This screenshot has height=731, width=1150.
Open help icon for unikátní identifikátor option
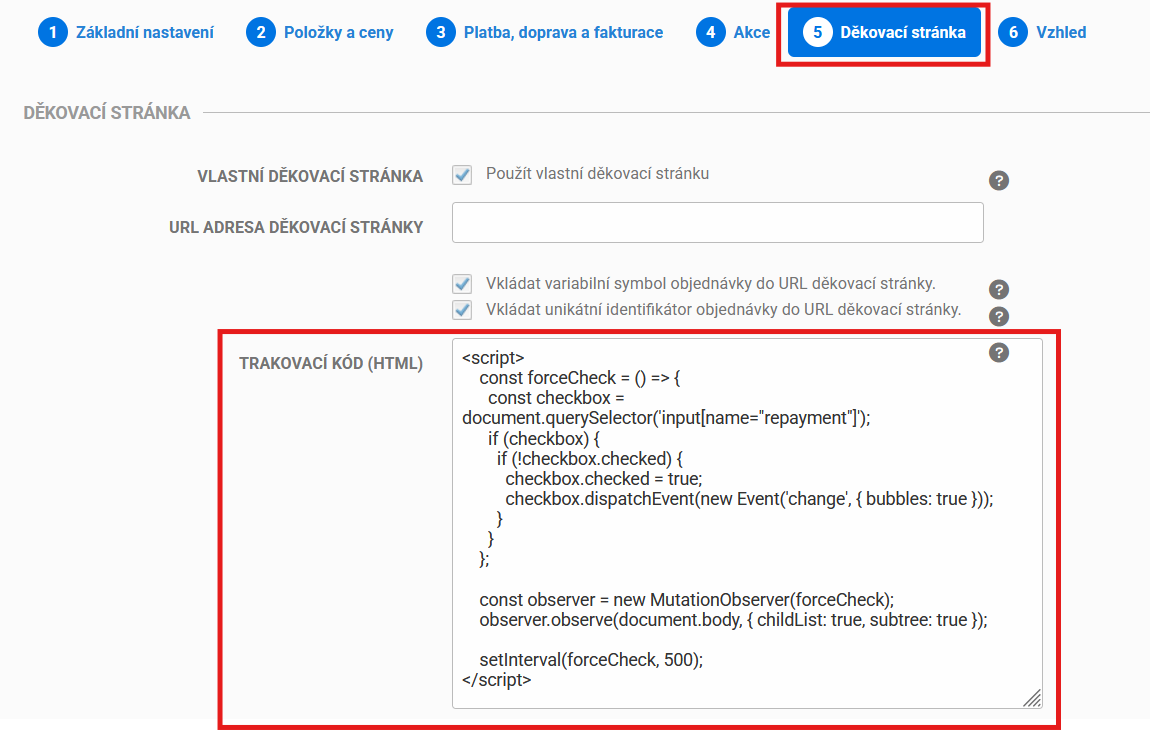pos(998,316)
